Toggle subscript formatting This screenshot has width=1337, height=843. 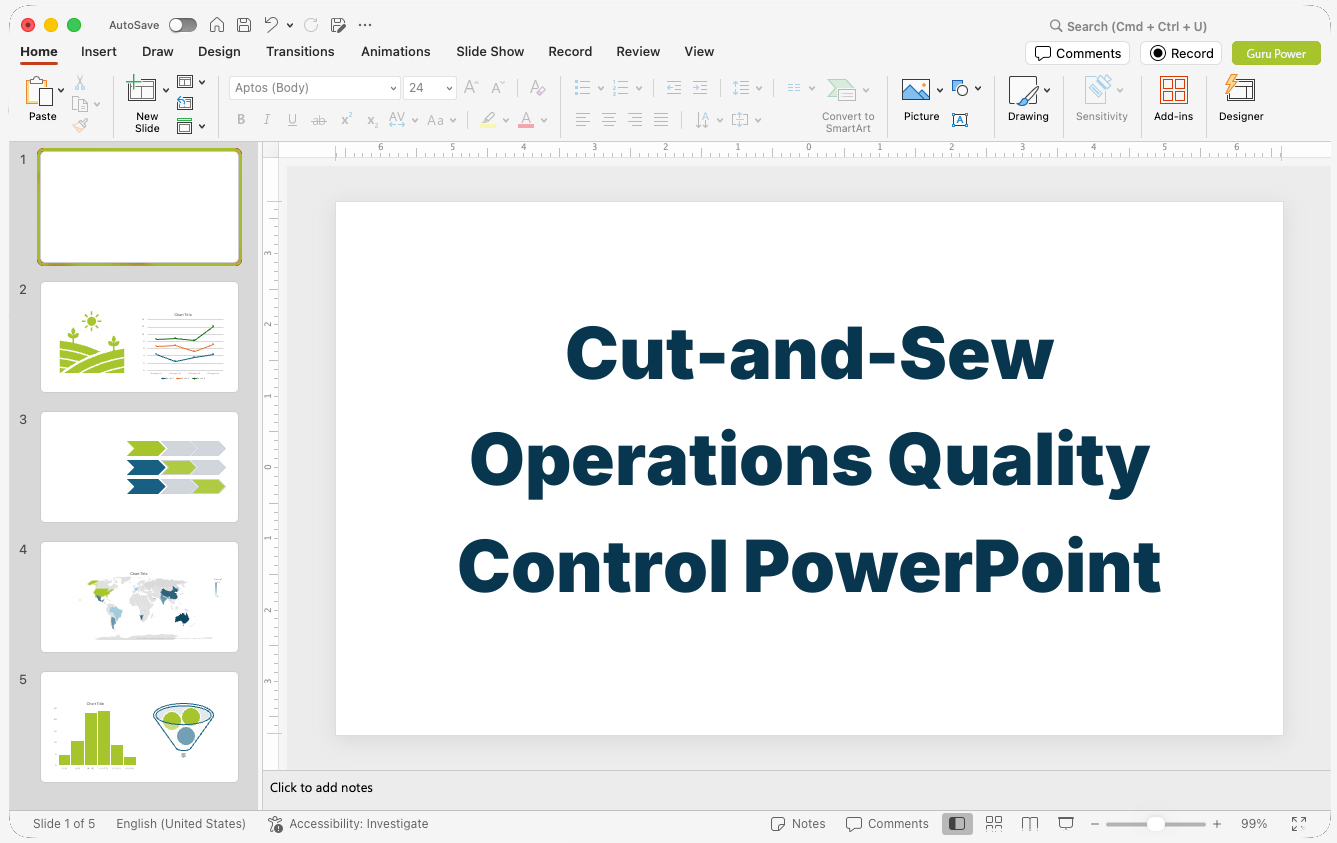pos(372,120)
